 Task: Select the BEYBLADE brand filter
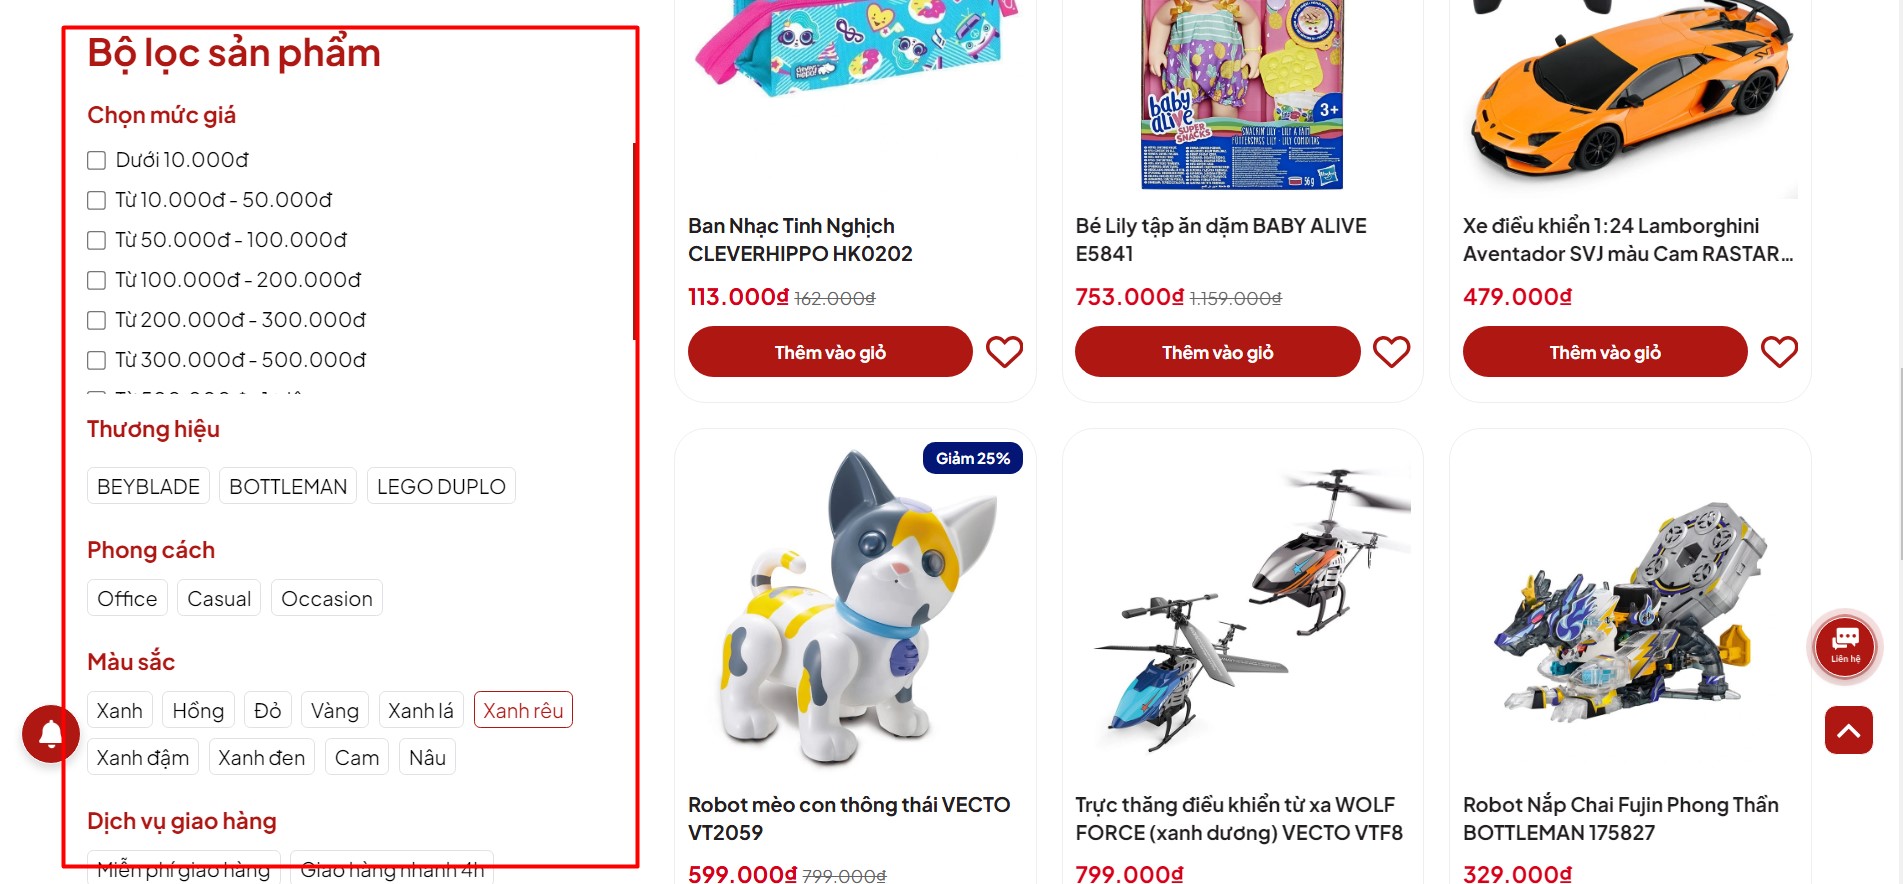point(148,486)
